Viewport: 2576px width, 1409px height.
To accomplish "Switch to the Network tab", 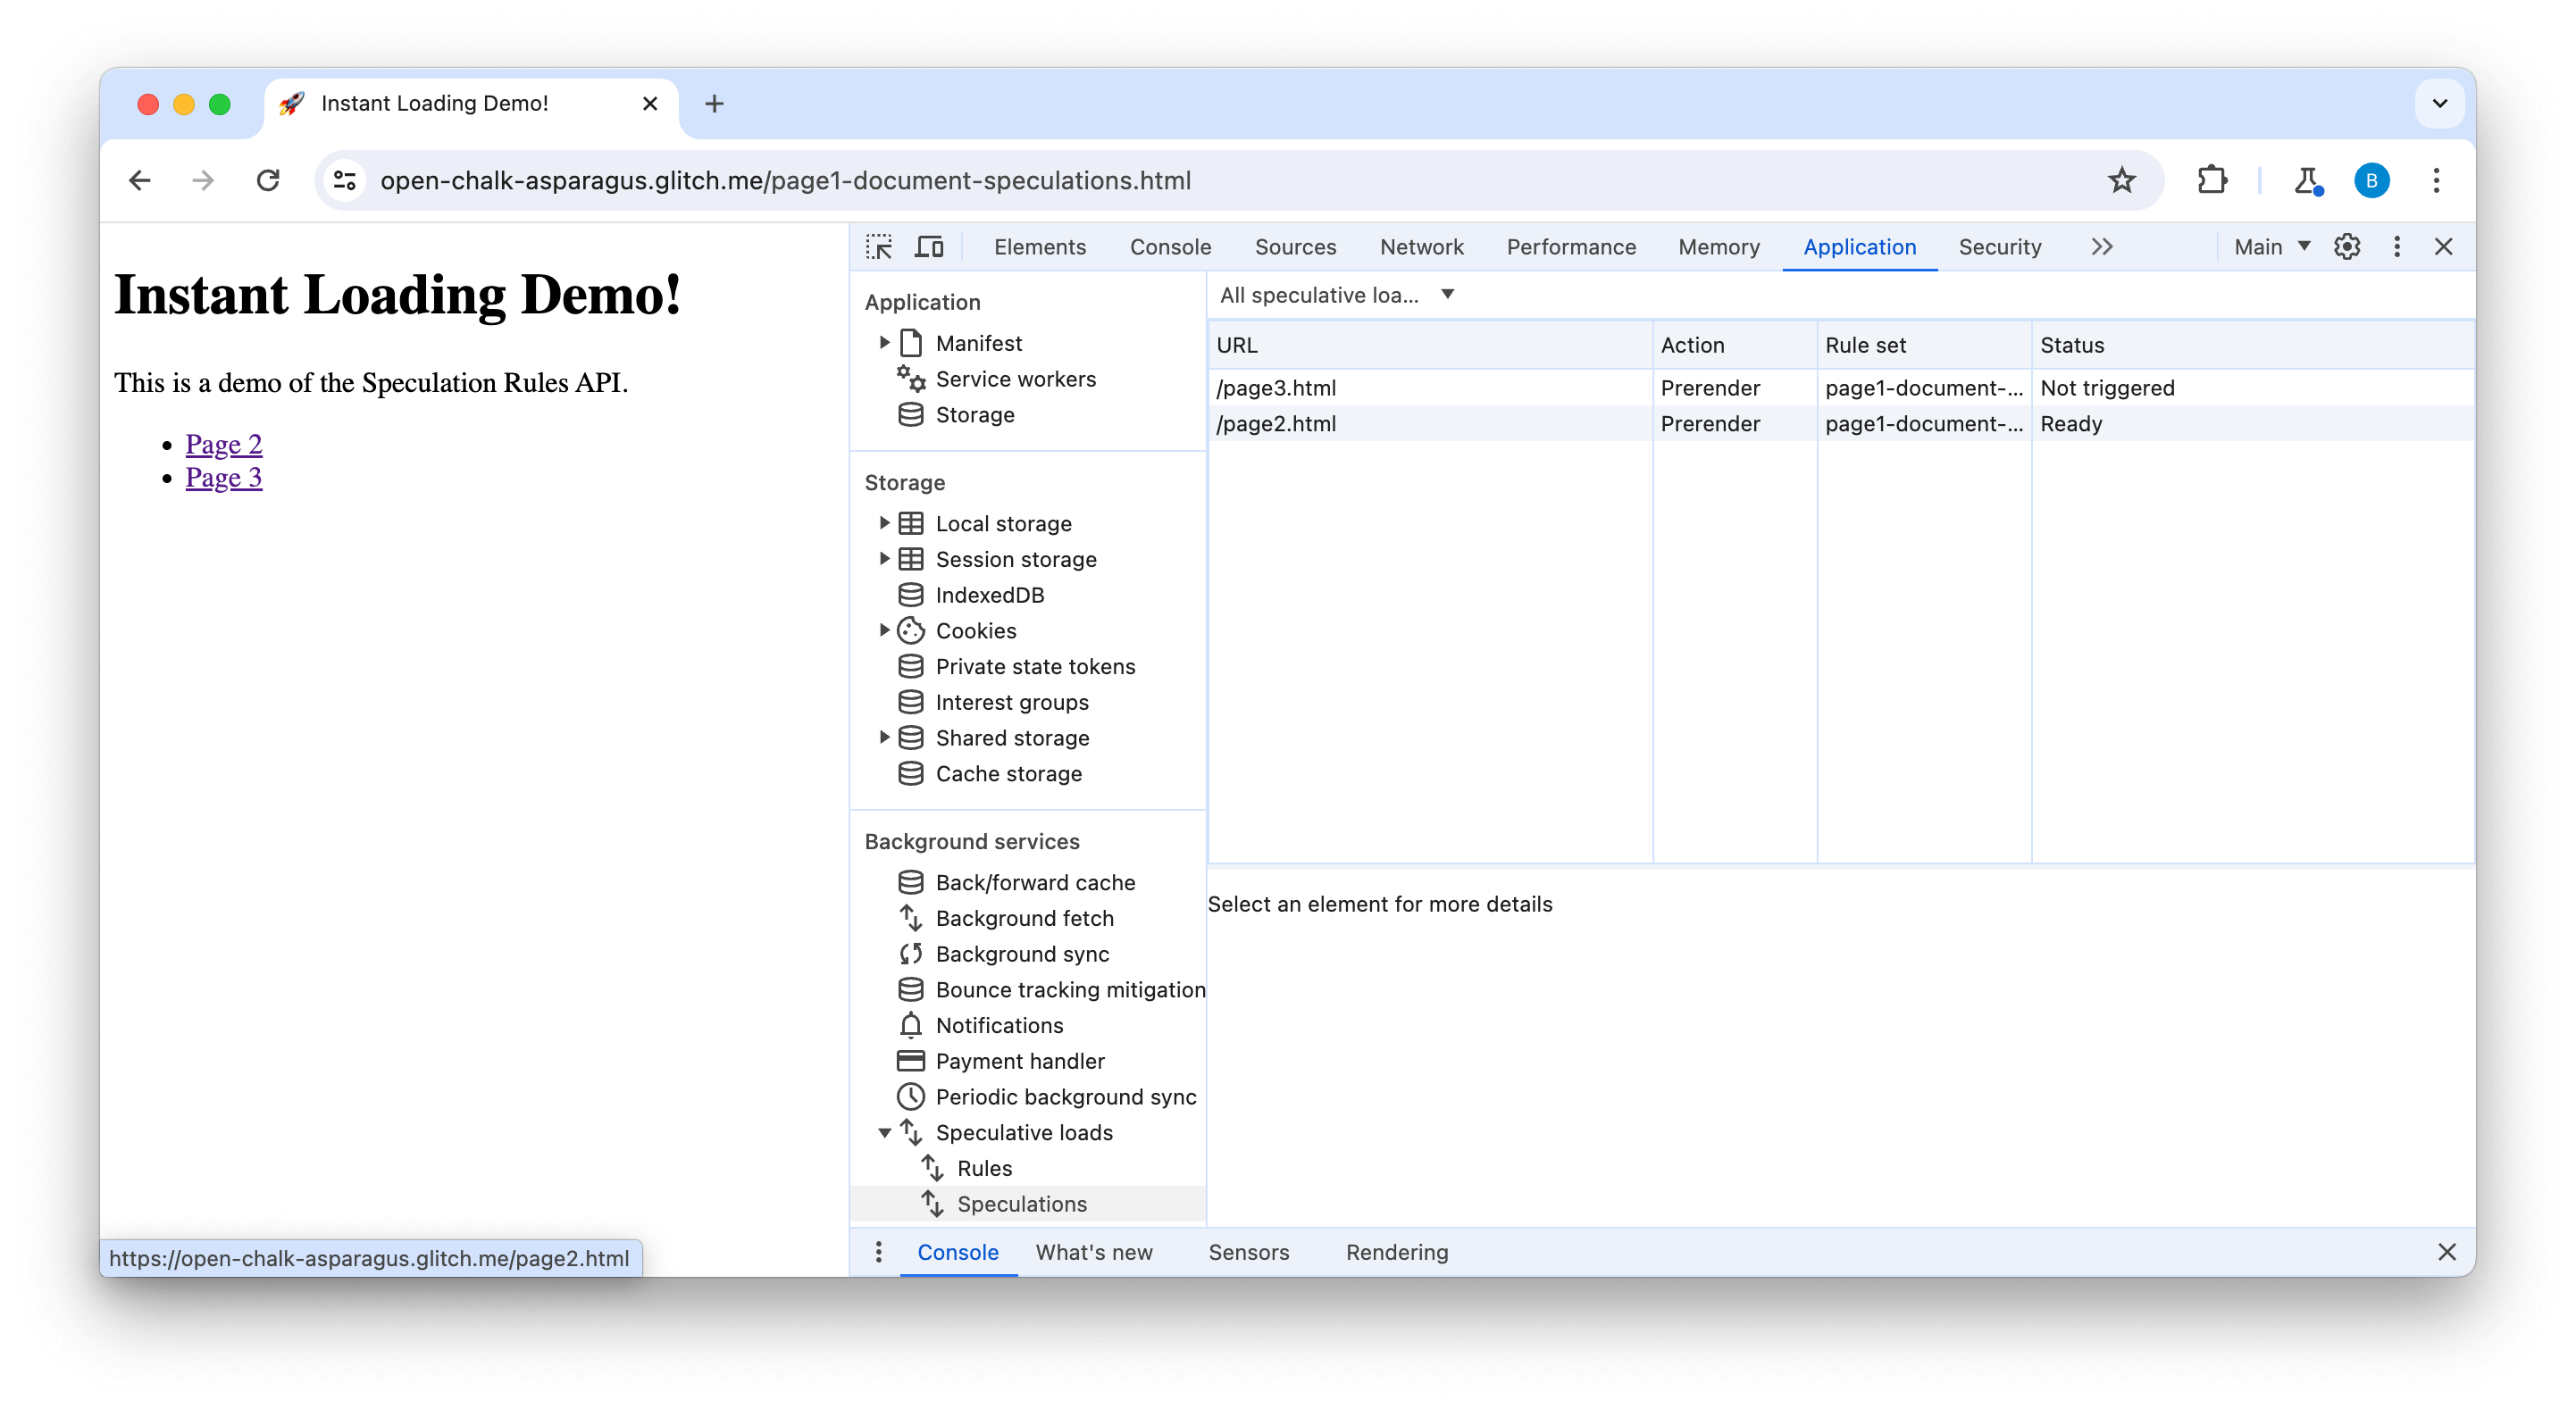I will pyautogui.click(x=1424, y=246).
